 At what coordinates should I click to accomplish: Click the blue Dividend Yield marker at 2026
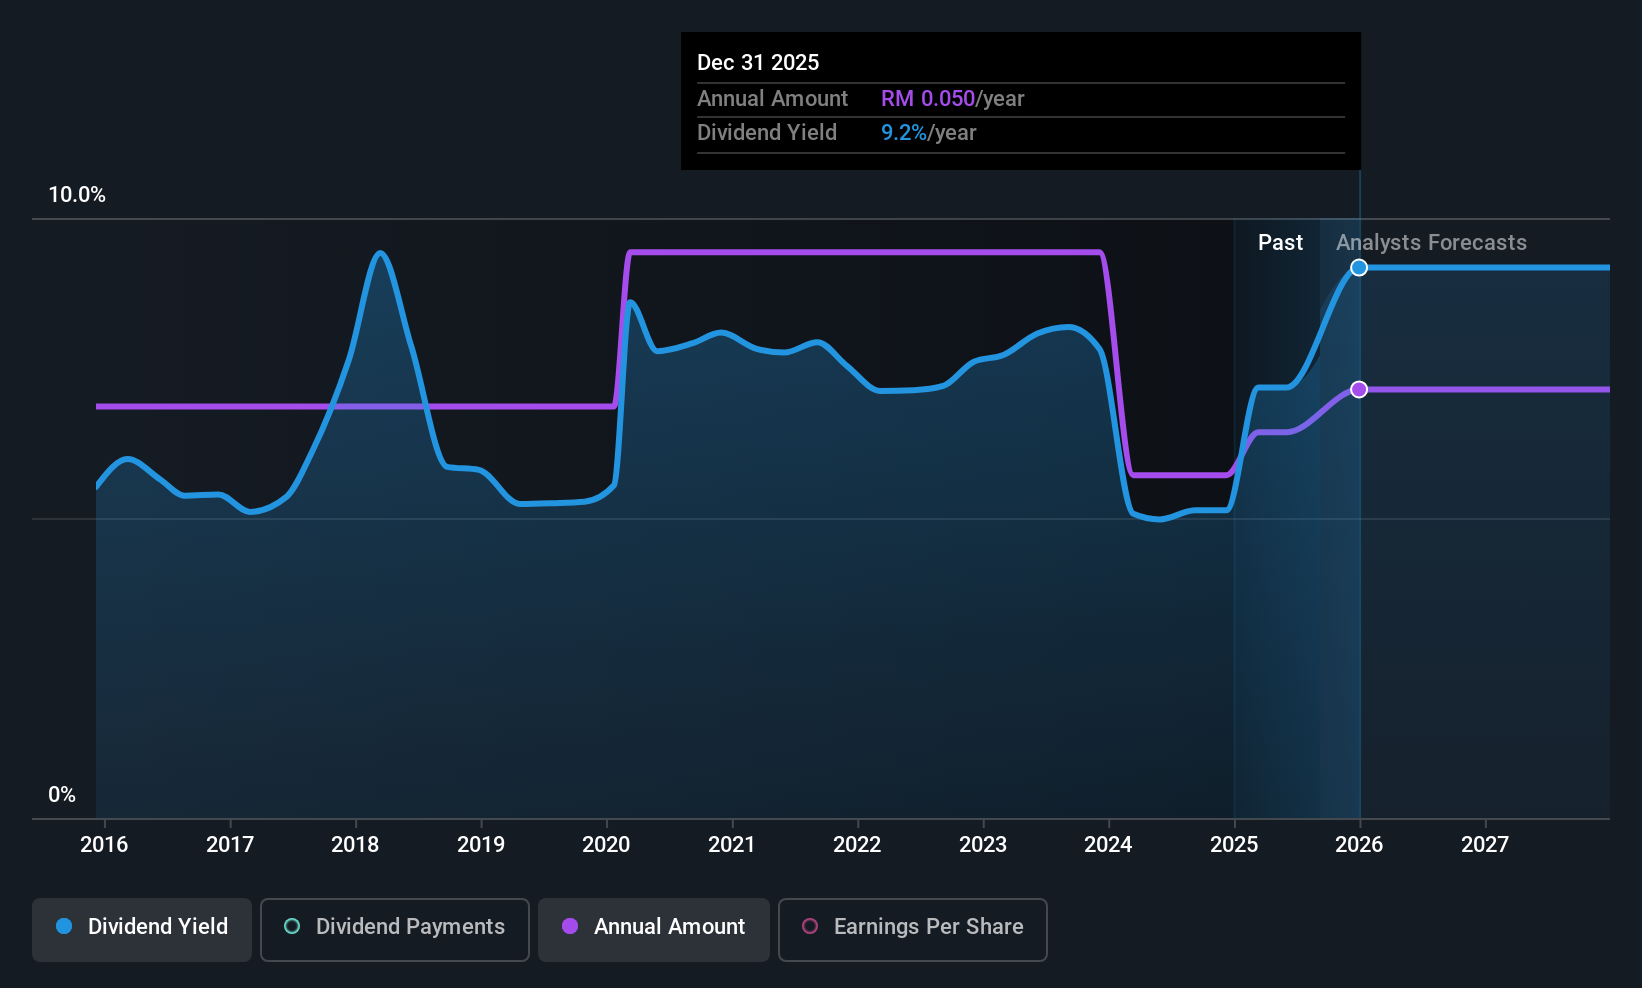point(1359,267)
